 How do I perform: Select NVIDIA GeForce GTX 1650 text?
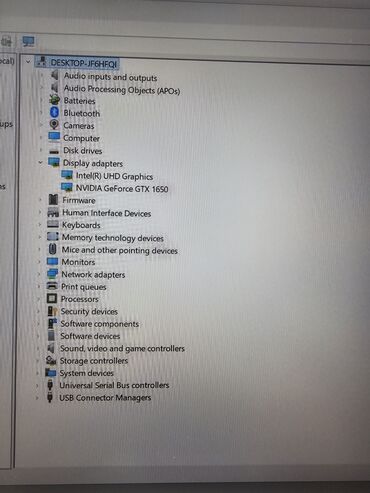coord(122,188)
